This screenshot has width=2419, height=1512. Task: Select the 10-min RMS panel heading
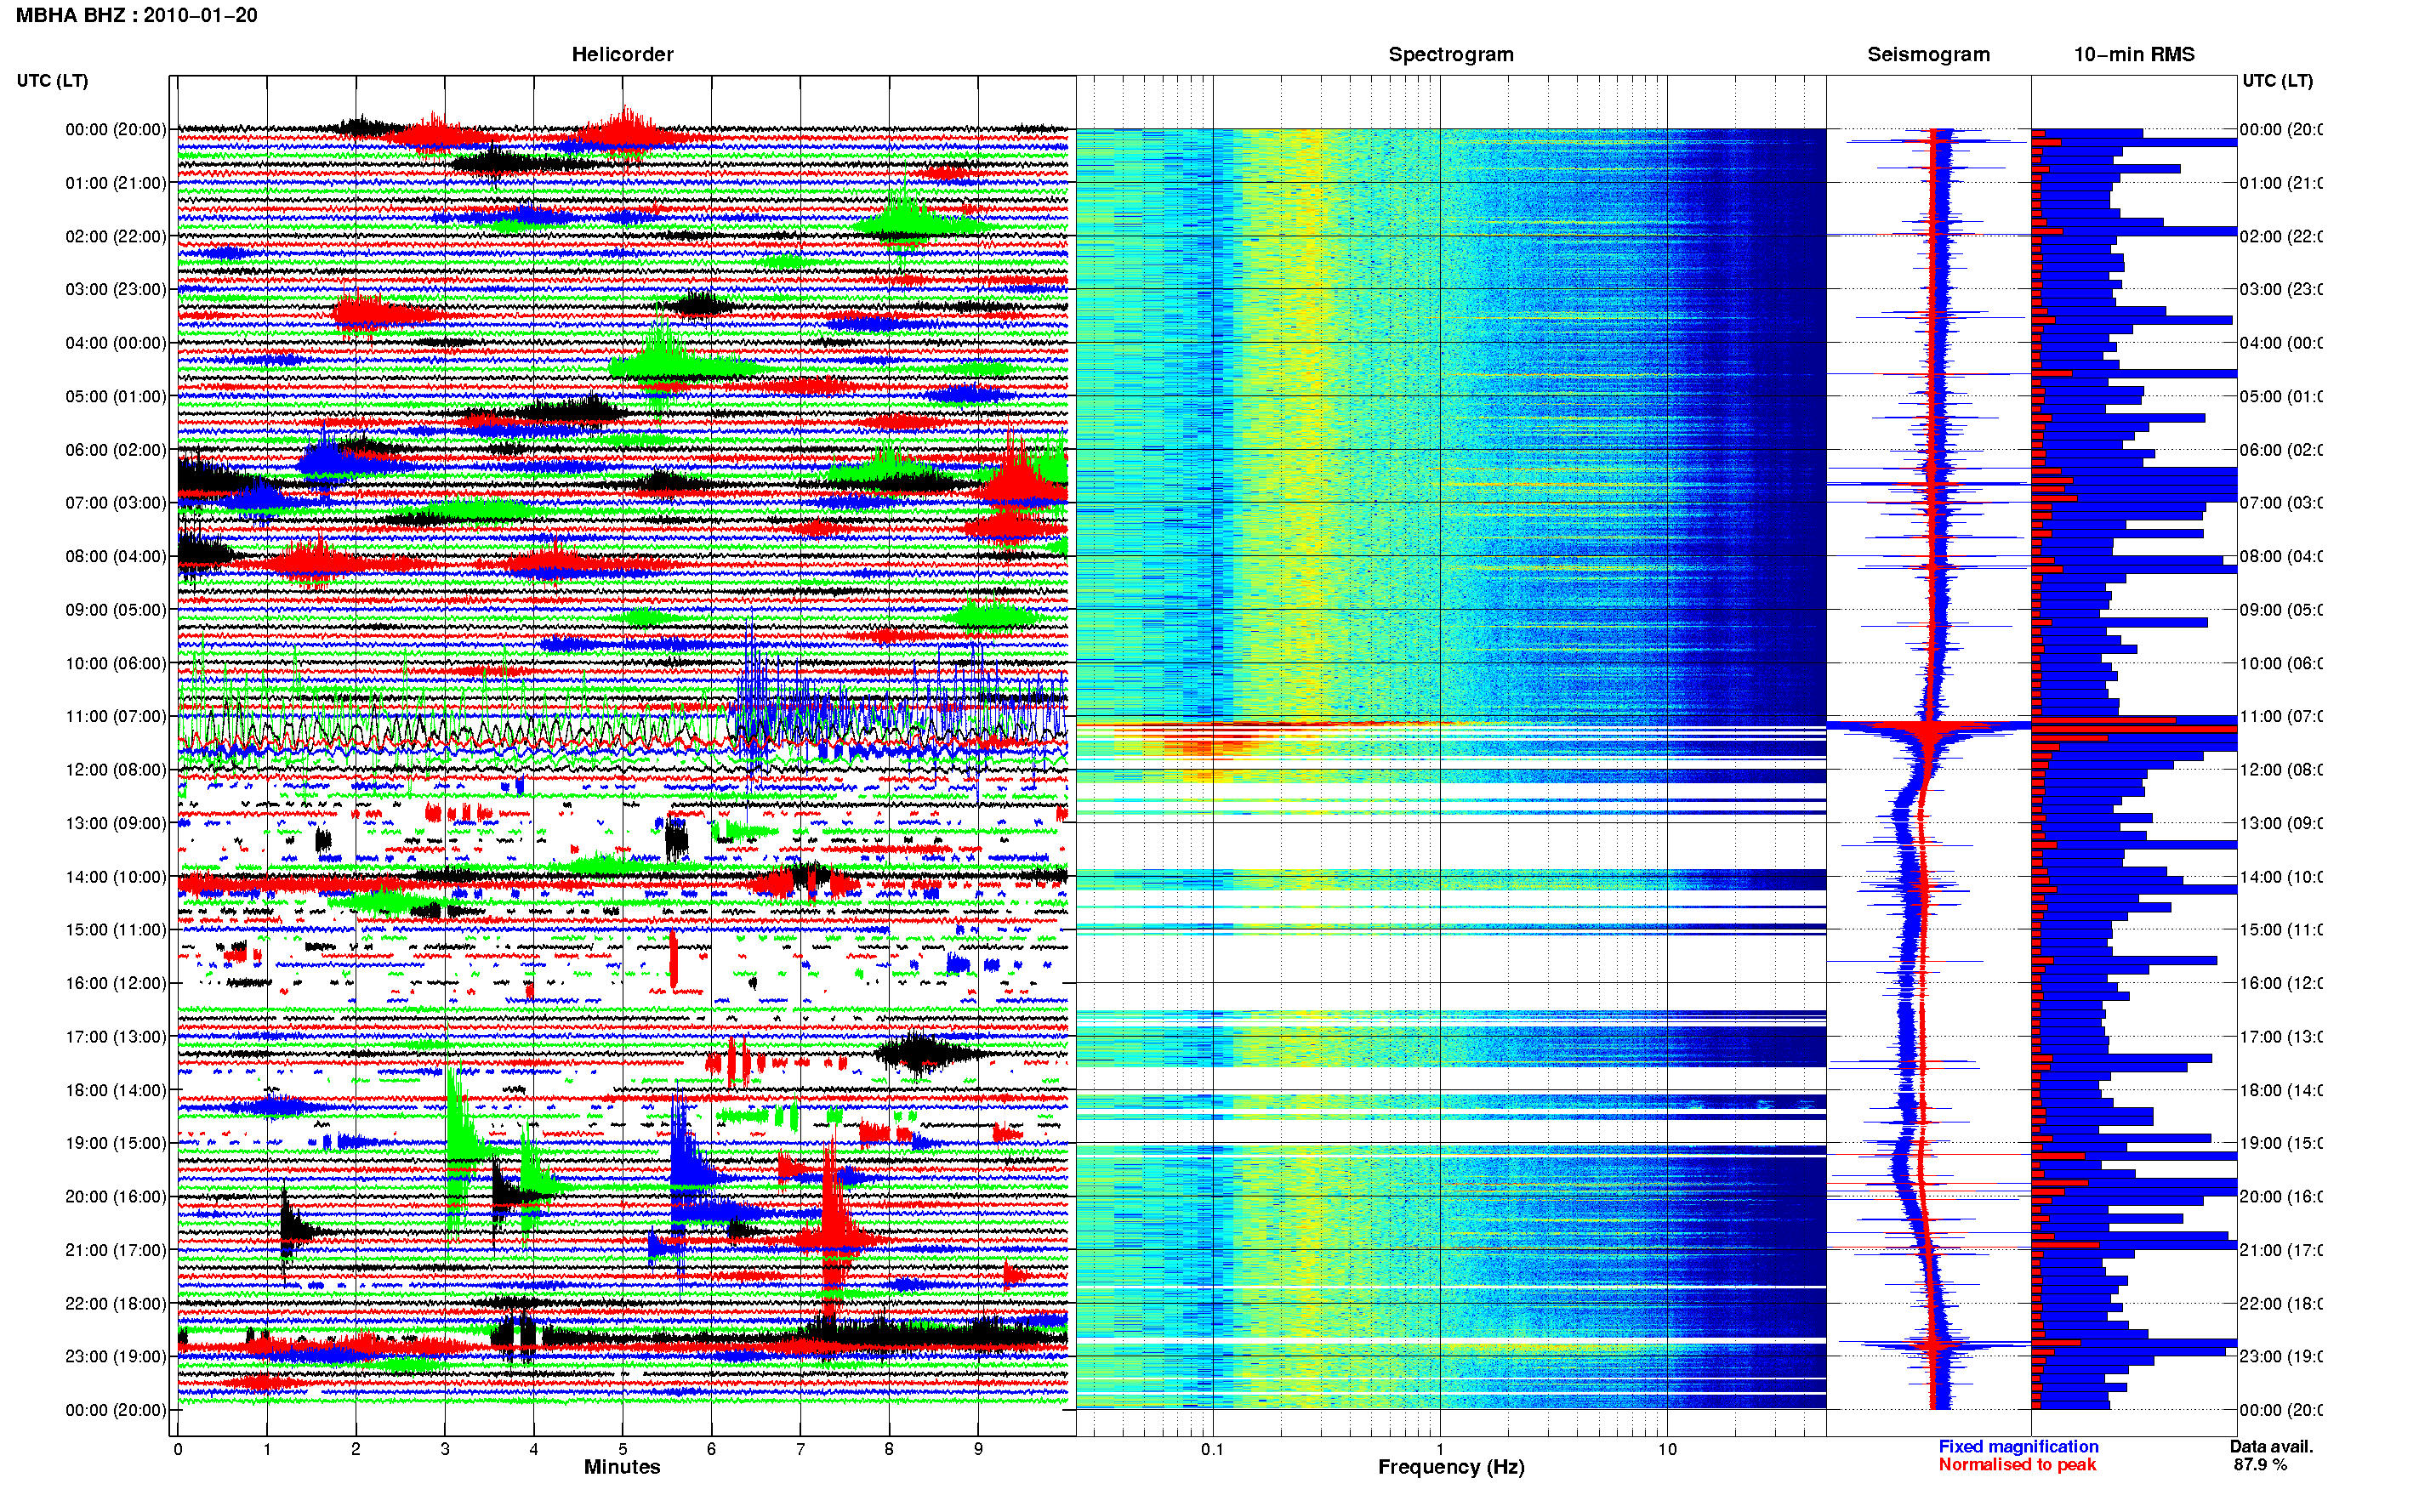click(x=2133, y=54)
